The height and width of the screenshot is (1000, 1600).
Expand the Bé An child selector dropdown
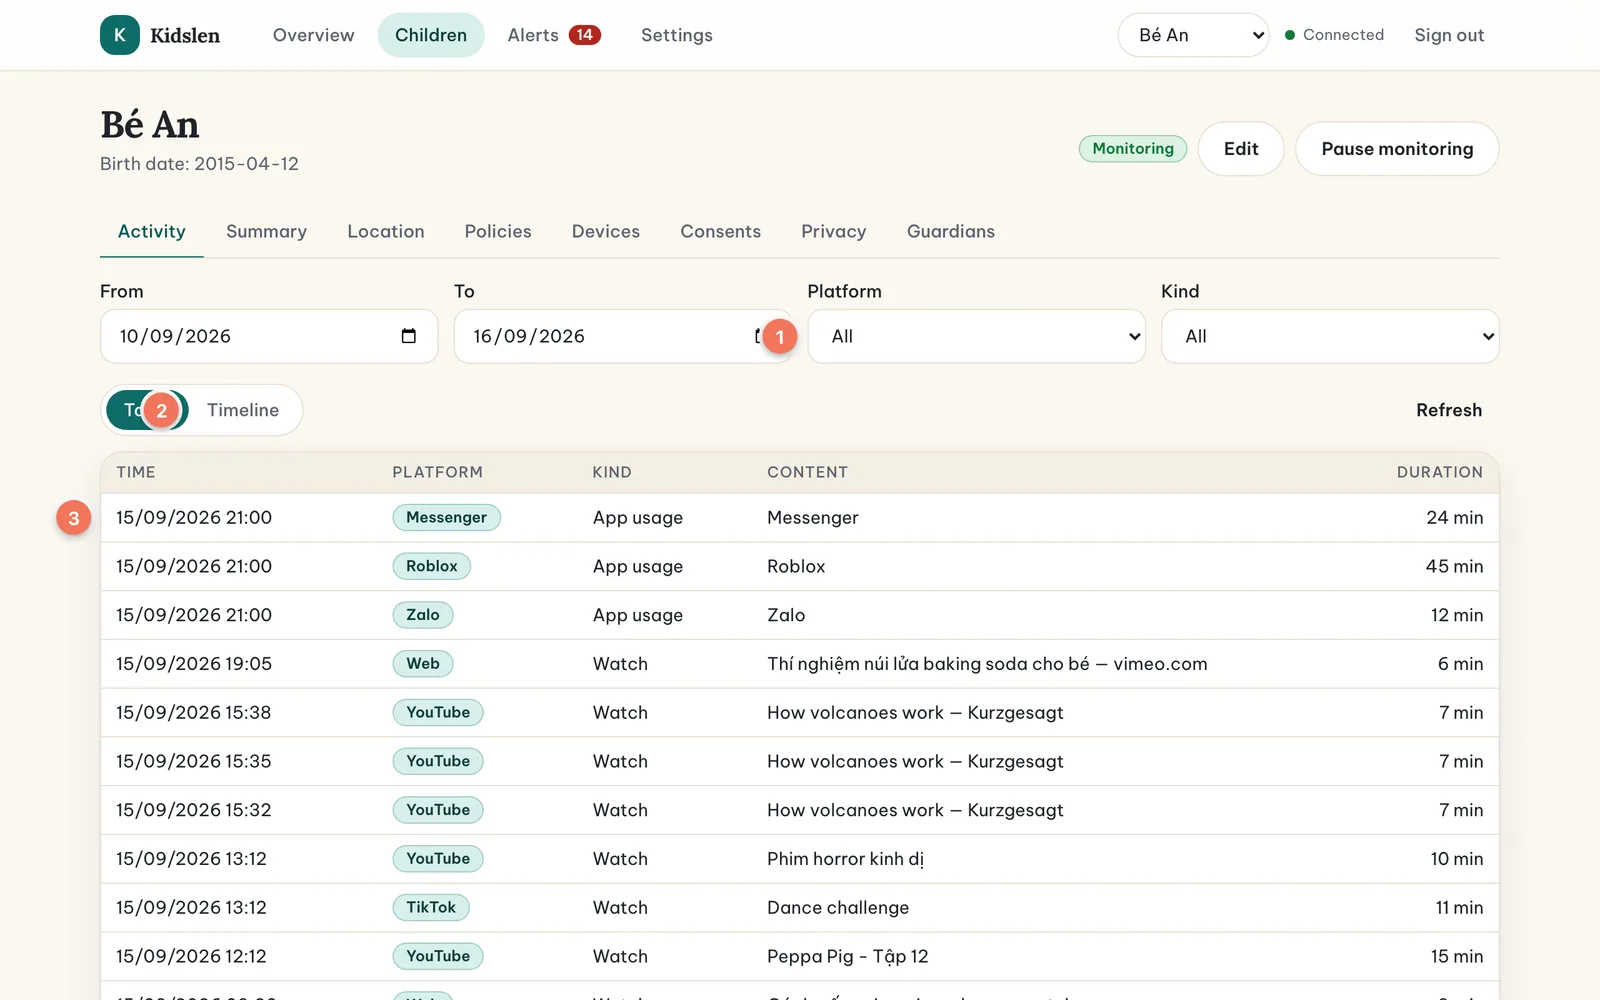pyautogui.click(x=1193, y=35)
